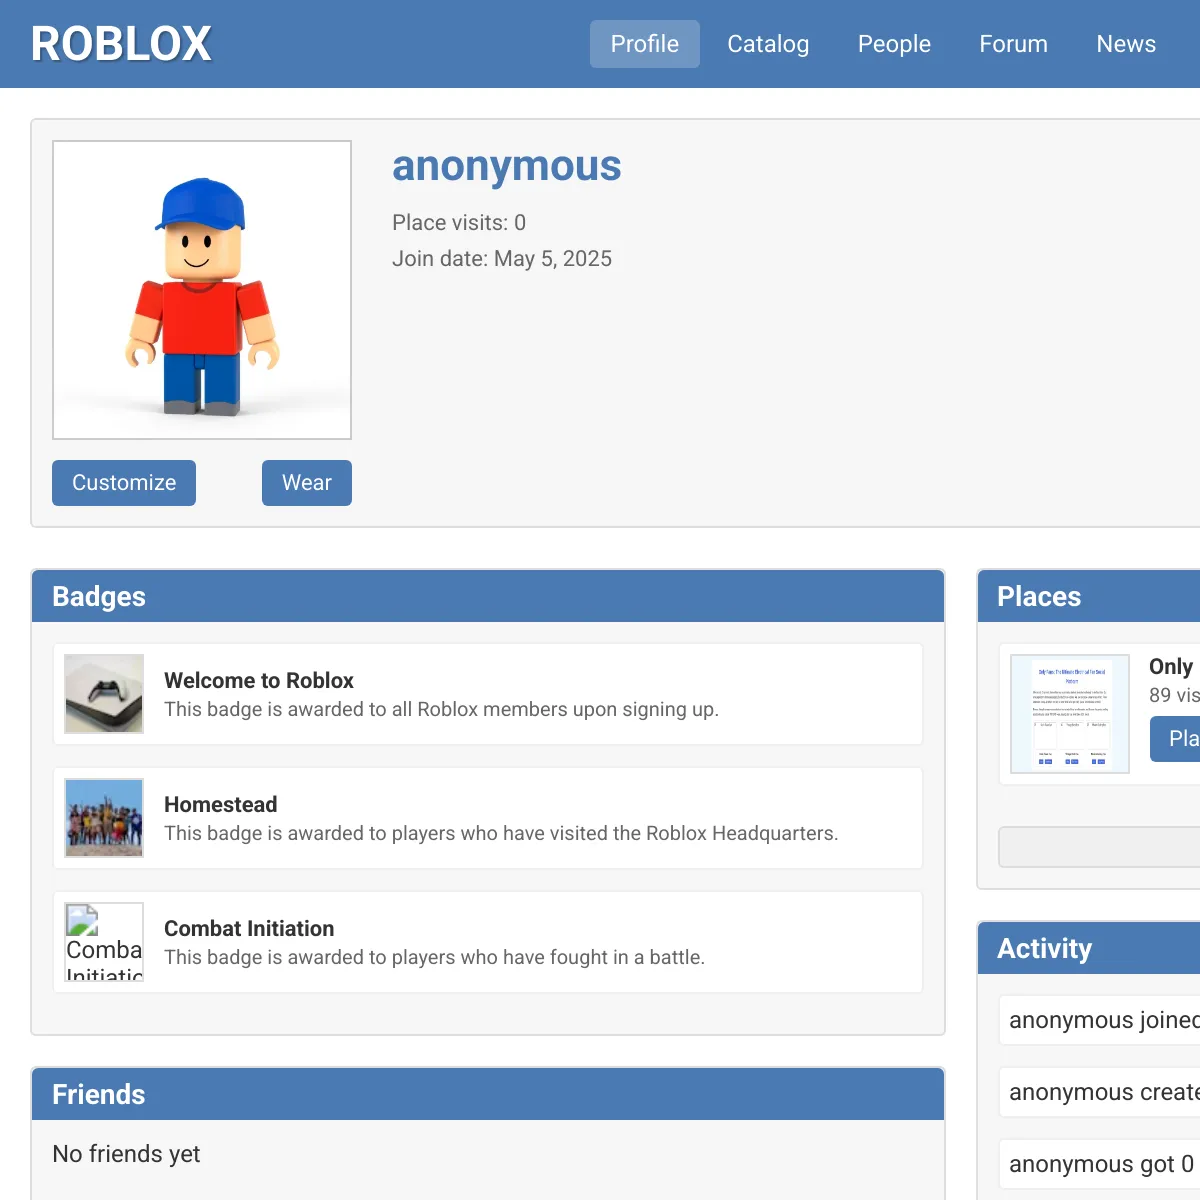1200x1200 pixels.
Task: Click the Customize button
Action: (x=124, y=483)
